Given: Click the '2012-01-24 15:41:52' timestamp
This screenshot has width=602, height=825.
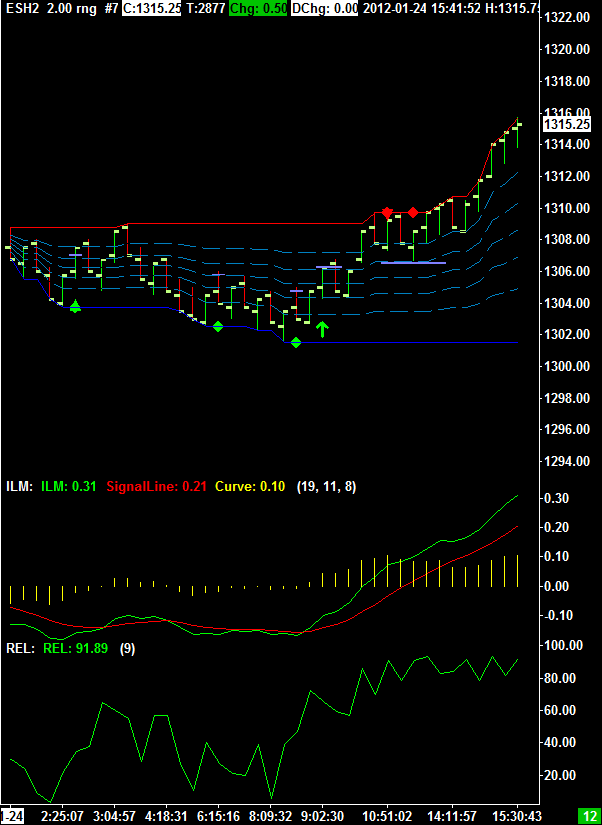Looking at the screenshot, I should (424, 8).
